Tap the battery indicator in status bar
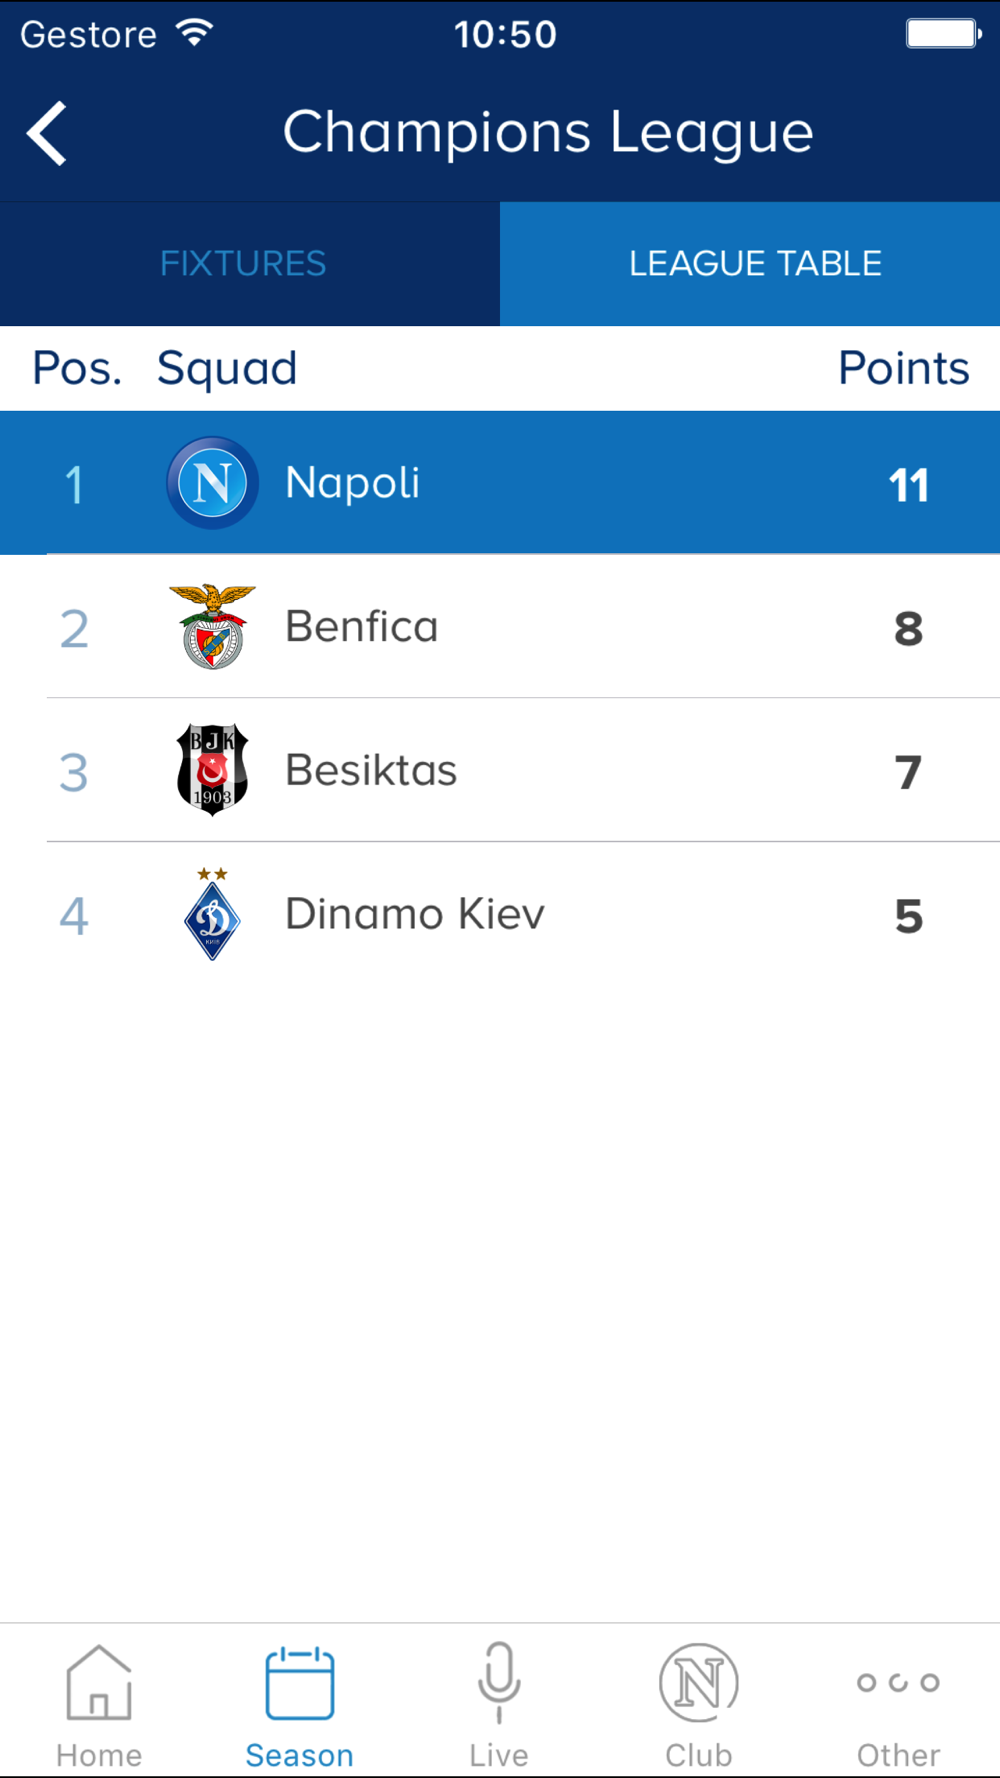The height and width of the screenshot is (1778, 1000). click(944, 34)
